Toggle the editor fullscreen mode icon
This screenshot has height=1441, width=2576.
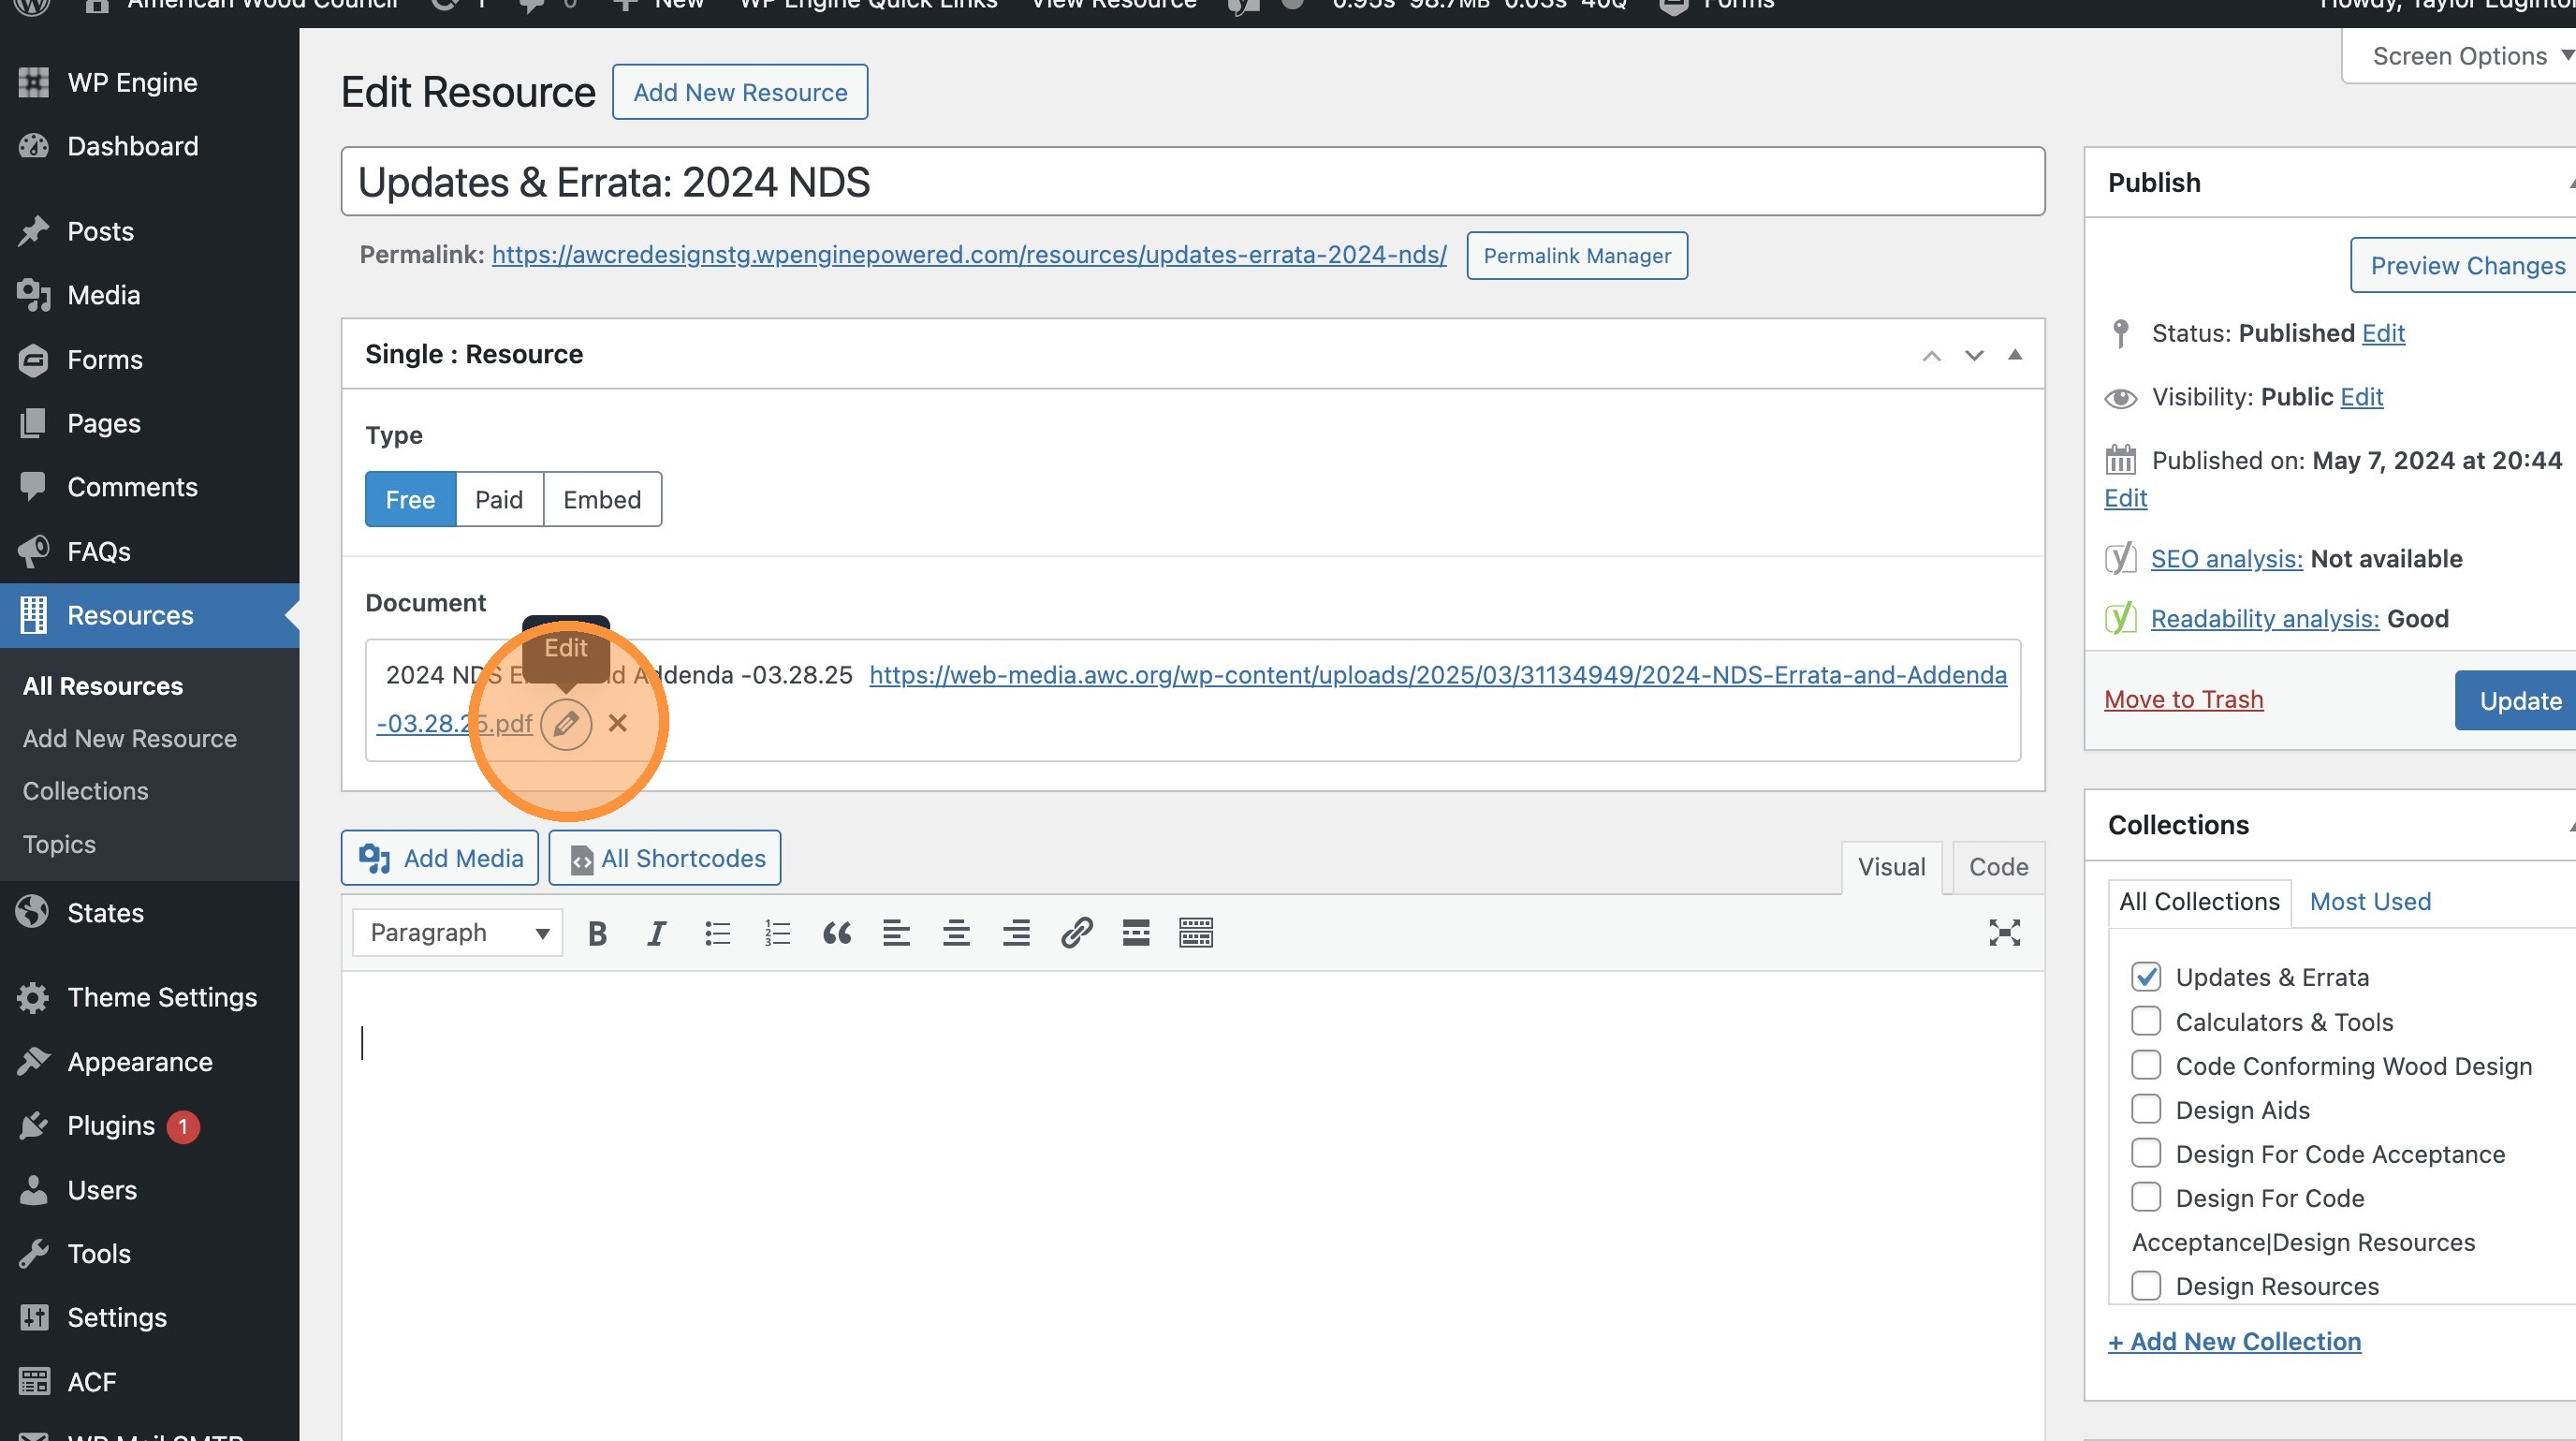(x=2004, y=933)
